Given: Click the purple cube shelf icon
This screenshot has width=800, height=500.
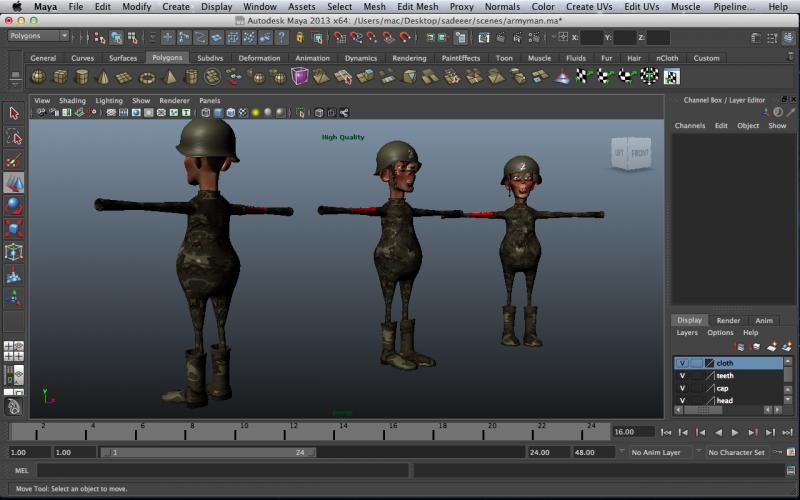Looking at the screenshot, I should 300,76.
